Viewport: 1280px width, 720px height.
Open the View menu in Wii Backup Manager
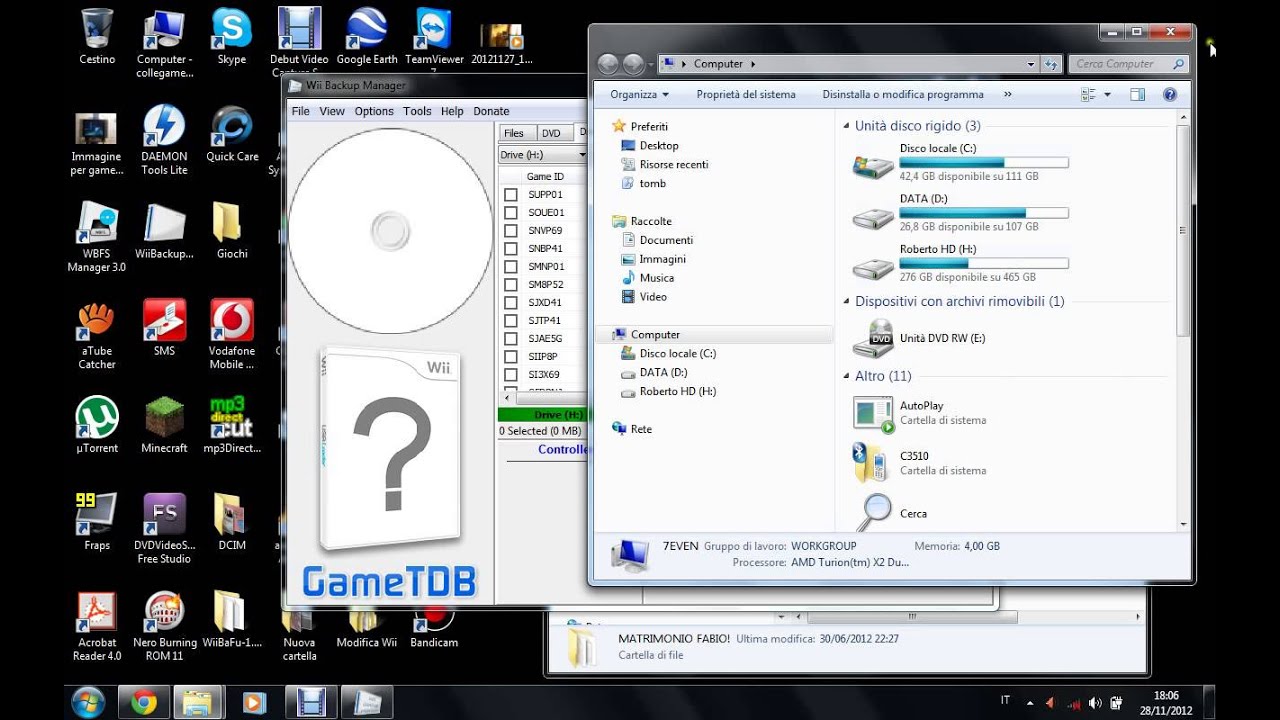point(332,111)
